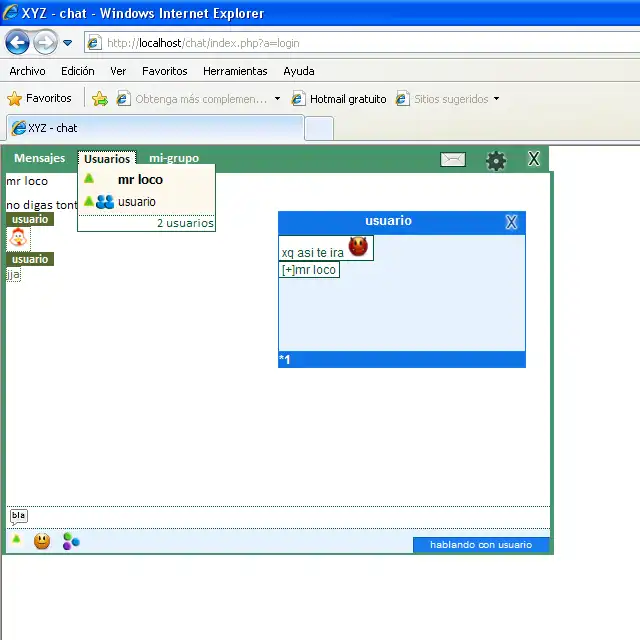Close the chat with the header X
Viewport: 640px width, 640px height.
(533, 158)
